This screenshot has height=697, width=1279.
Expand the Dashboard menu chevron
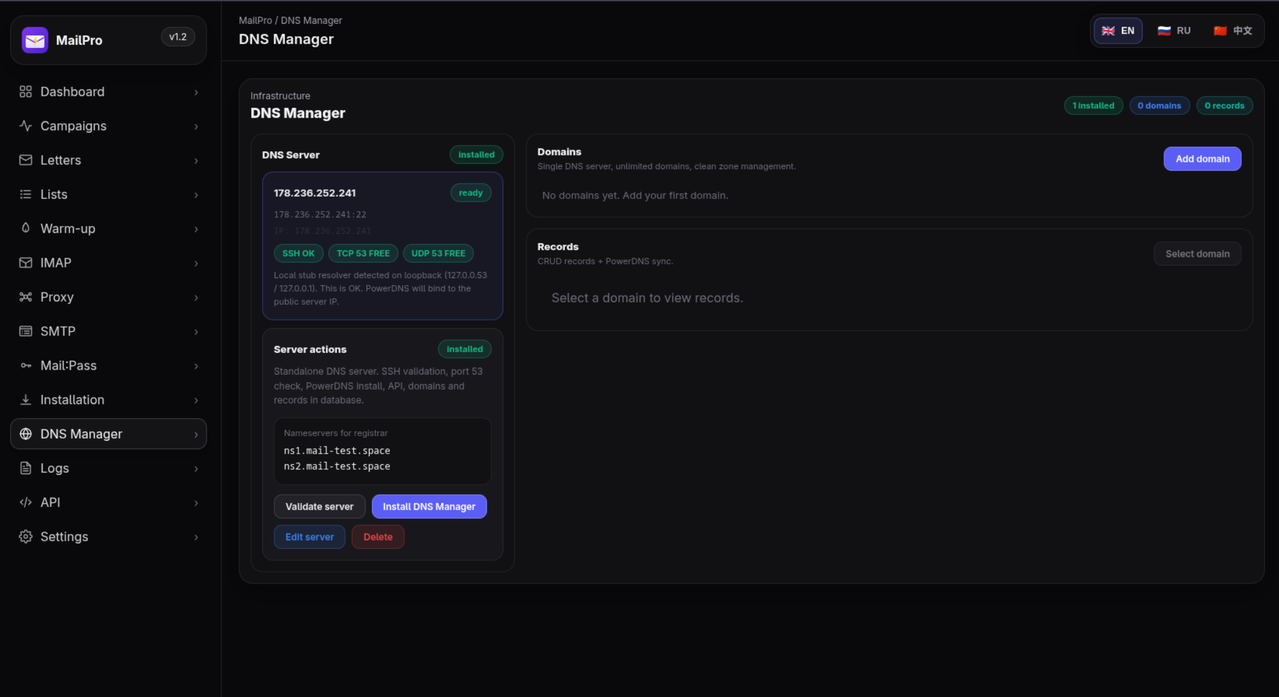pyautogui.click(x=196, y=92)
